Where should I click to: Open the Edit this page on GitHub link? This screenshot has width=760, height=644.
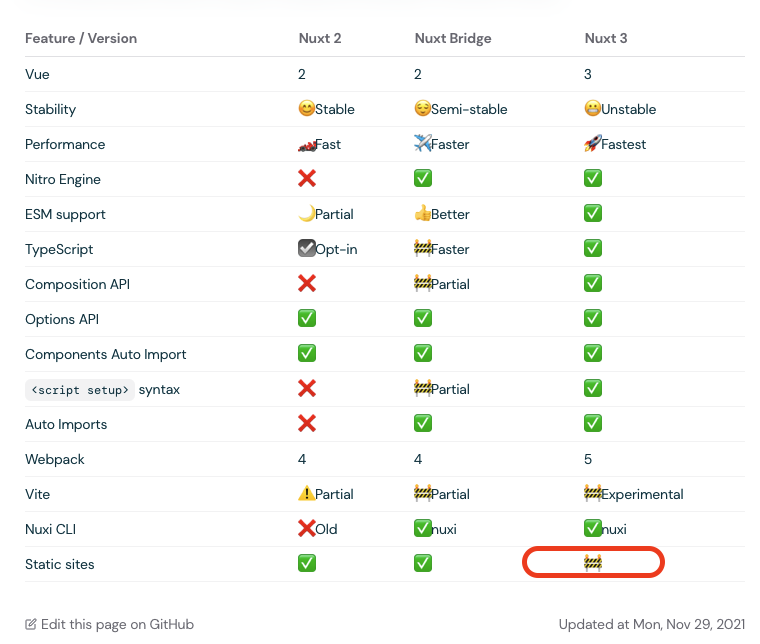point(116,624)
